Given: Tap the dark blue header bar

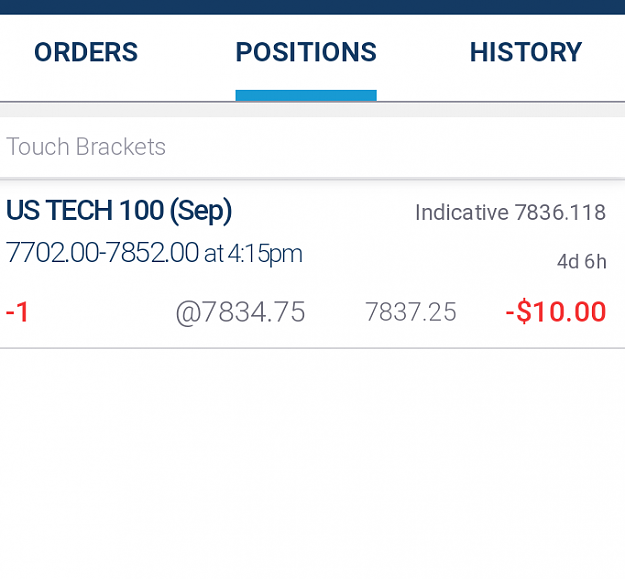Looking at the screenshot, I should click(312, 7).
